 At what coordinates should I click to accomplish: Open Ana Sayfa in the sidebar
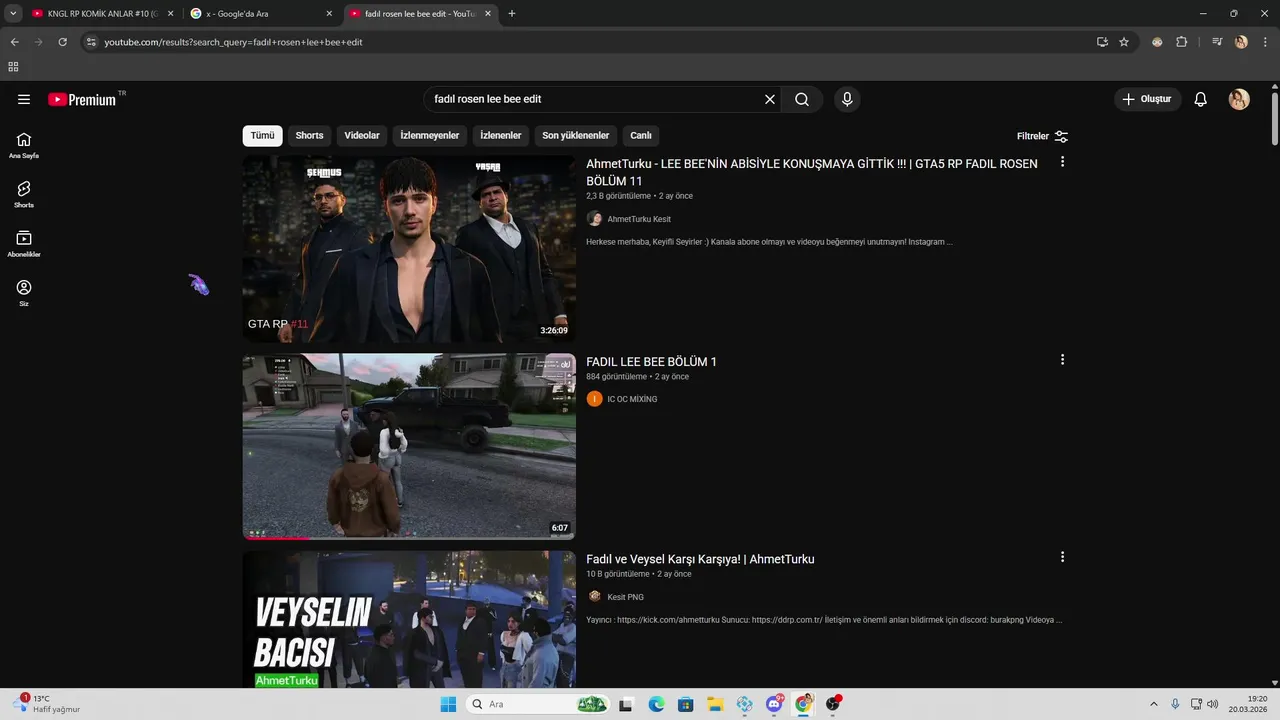(24, 145)
